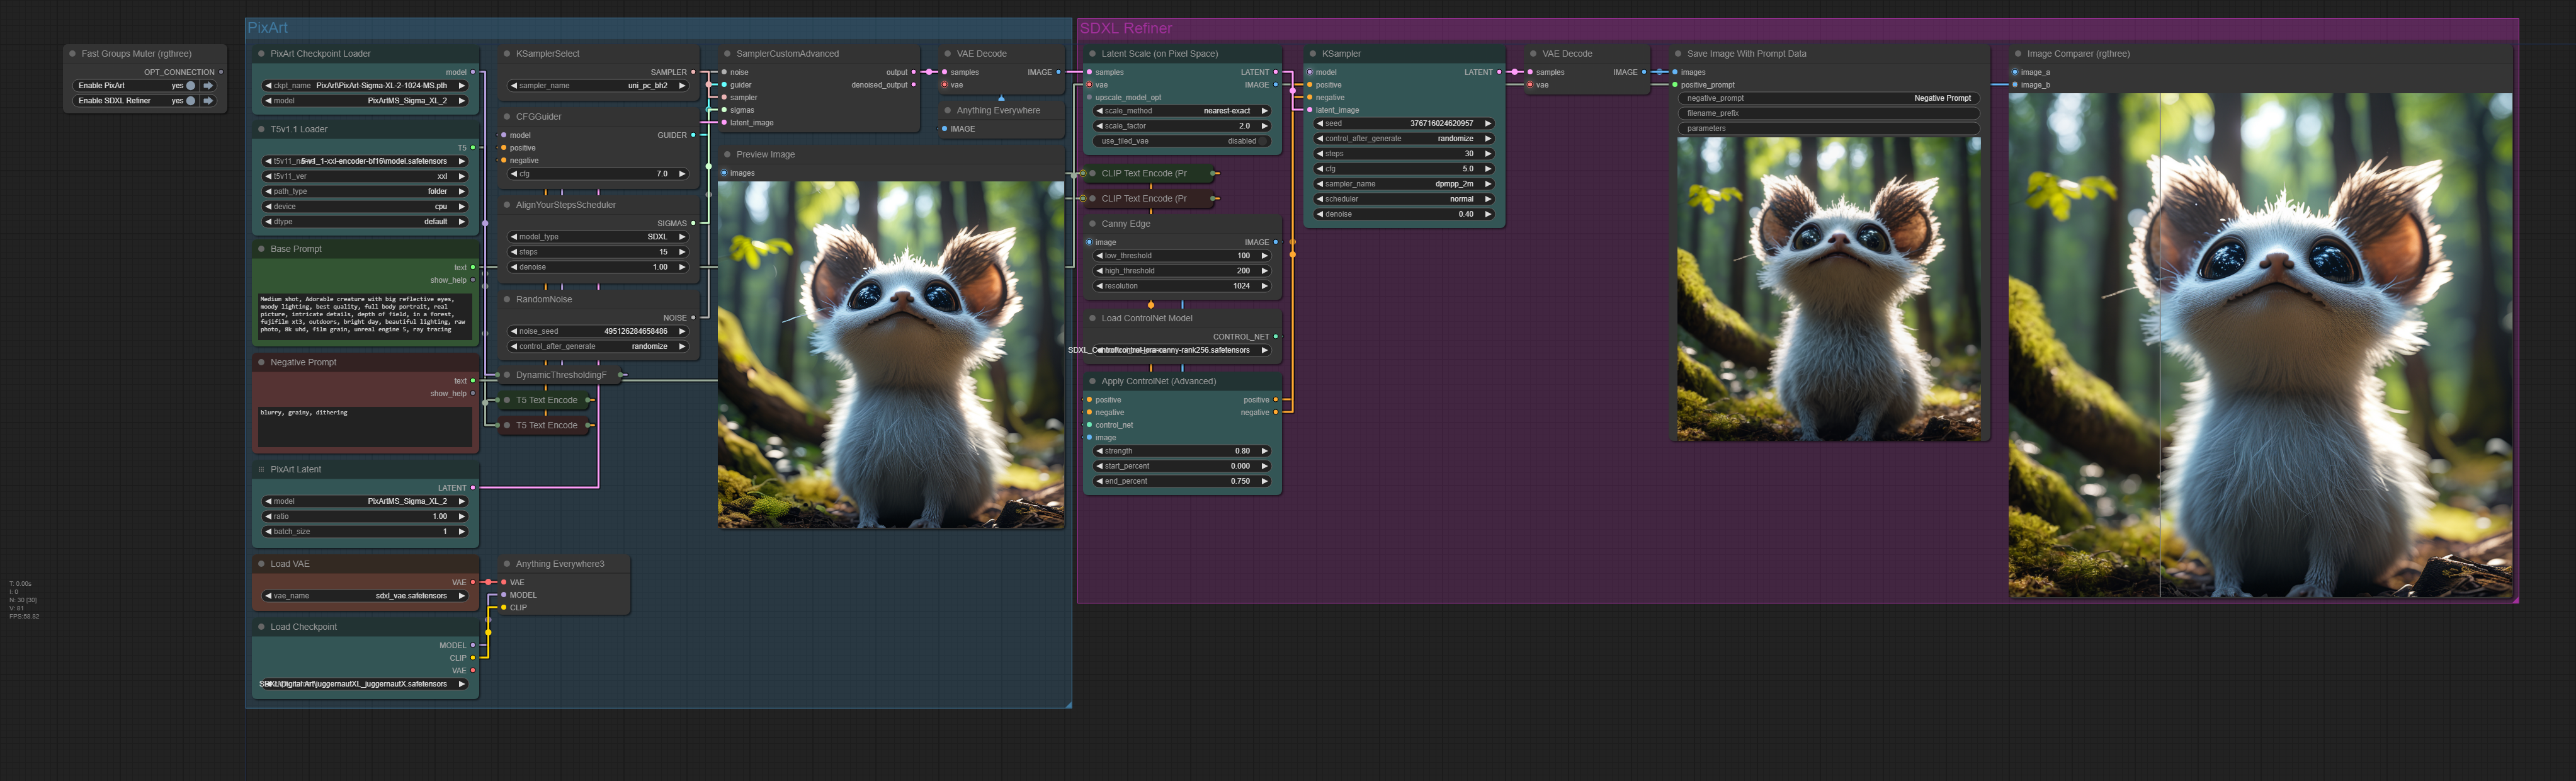The height and width of the screenshot is (781, 2576).
Task: Open the sampler_name dropdown in KSamplerSelect
Action: pos(598,86)
